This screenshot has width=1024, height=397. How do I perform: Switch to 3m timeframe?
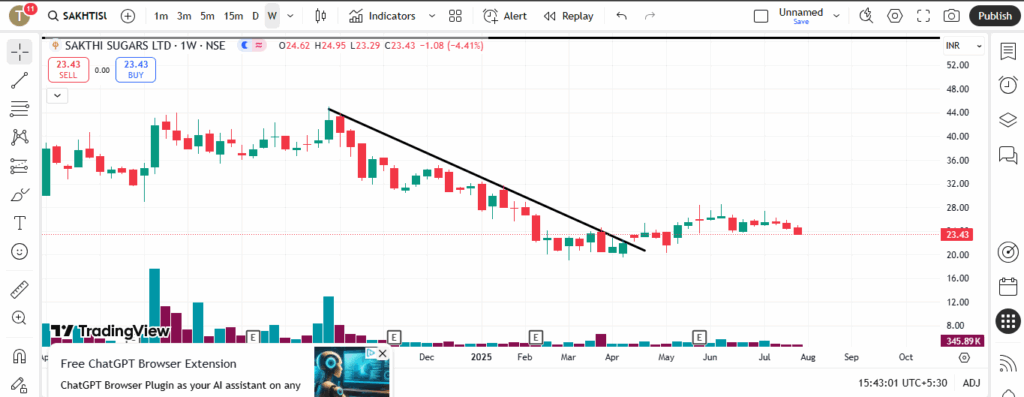pyautogui.click(x=184, y=16)
